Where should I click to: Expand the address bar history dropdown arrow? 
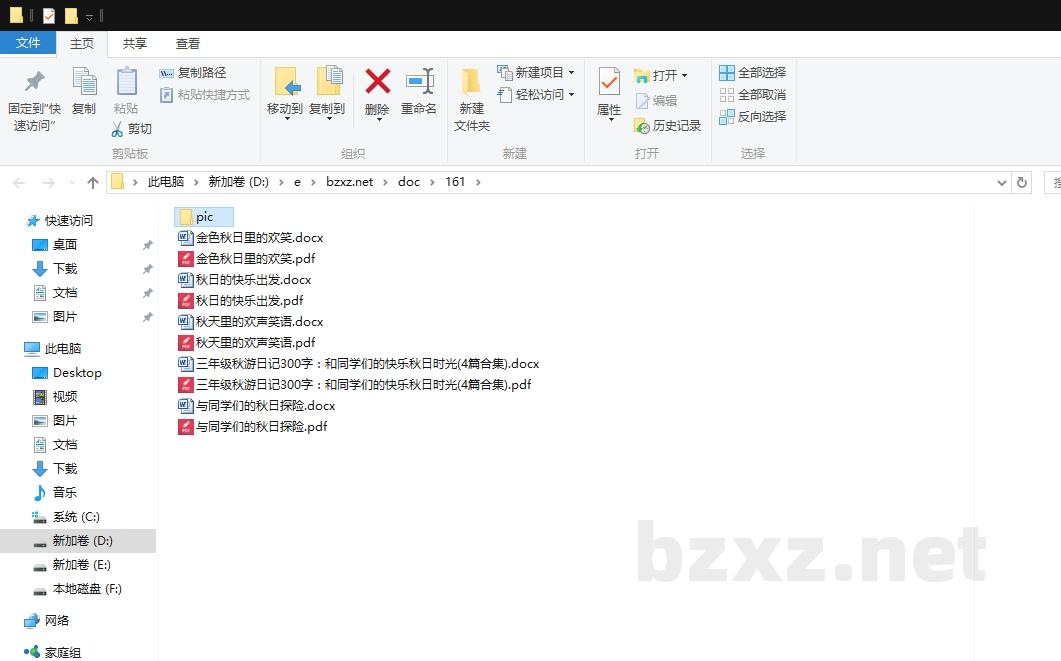pos(1002,182)
